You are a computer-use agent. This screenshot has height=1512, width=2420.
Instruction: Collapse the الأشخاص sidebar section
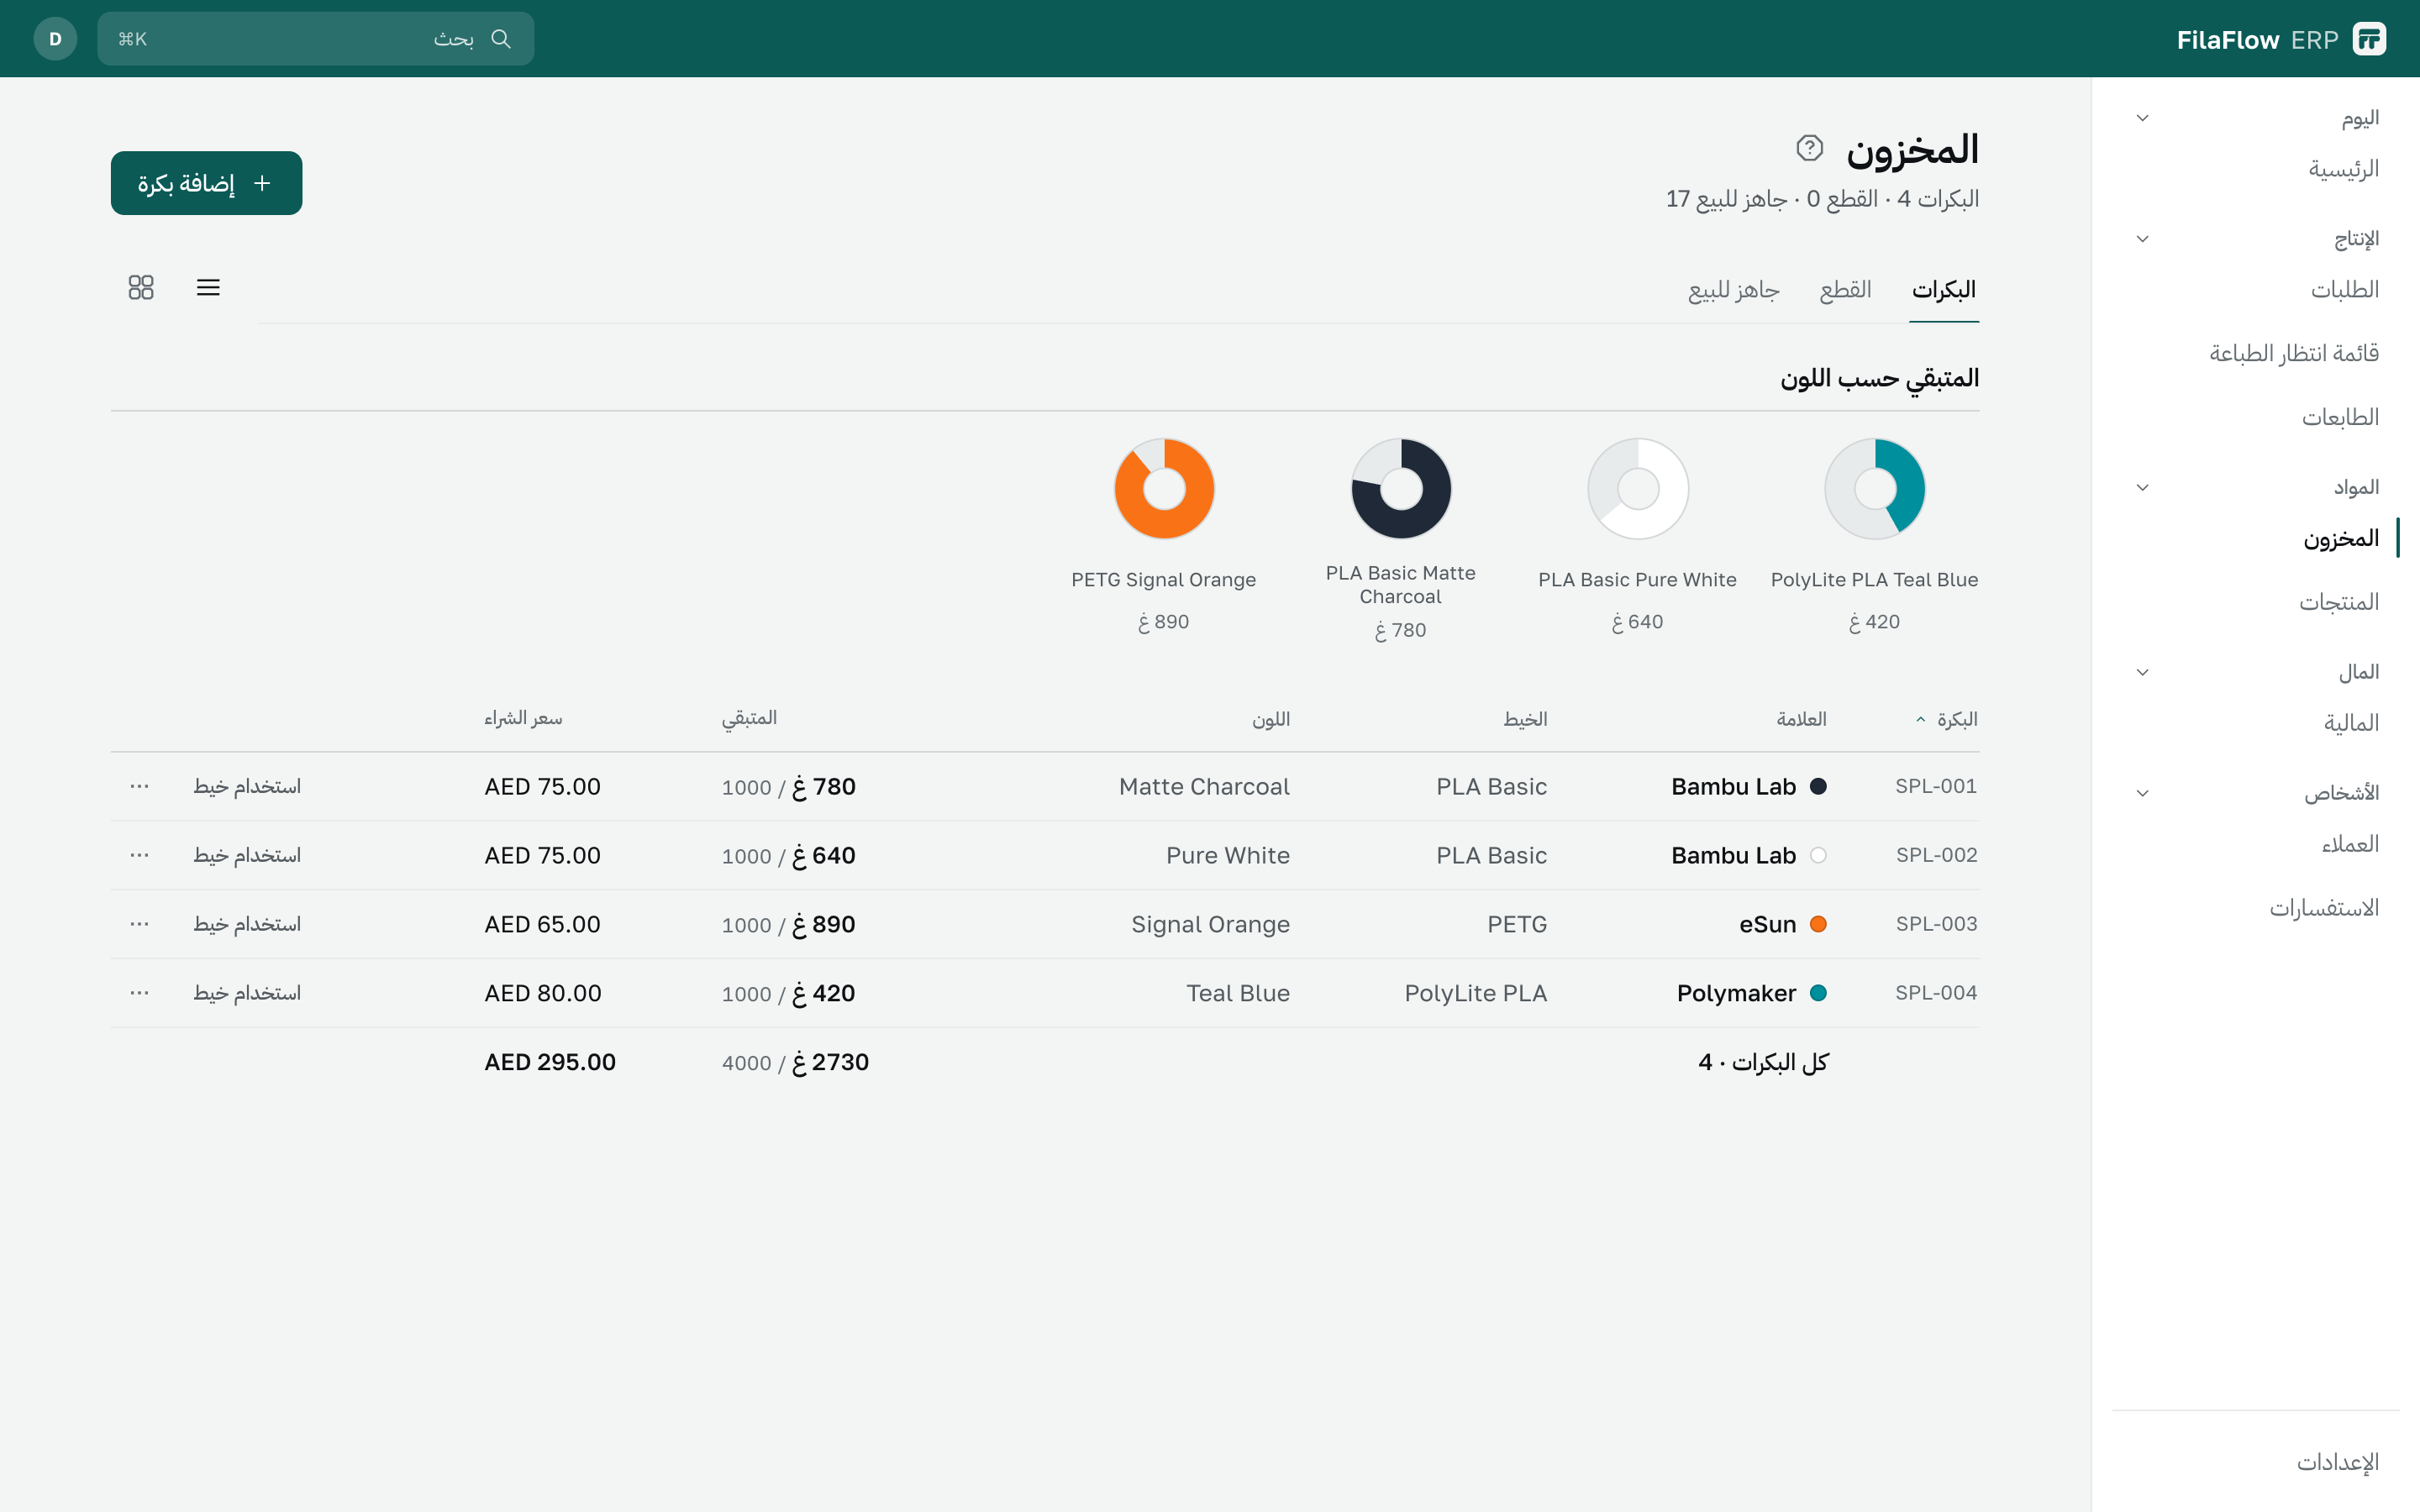(2142, 793)
